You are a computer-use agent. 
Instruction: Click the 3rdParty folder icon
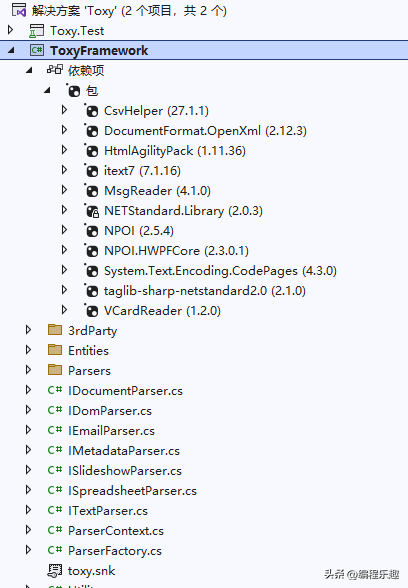point(55,330)
